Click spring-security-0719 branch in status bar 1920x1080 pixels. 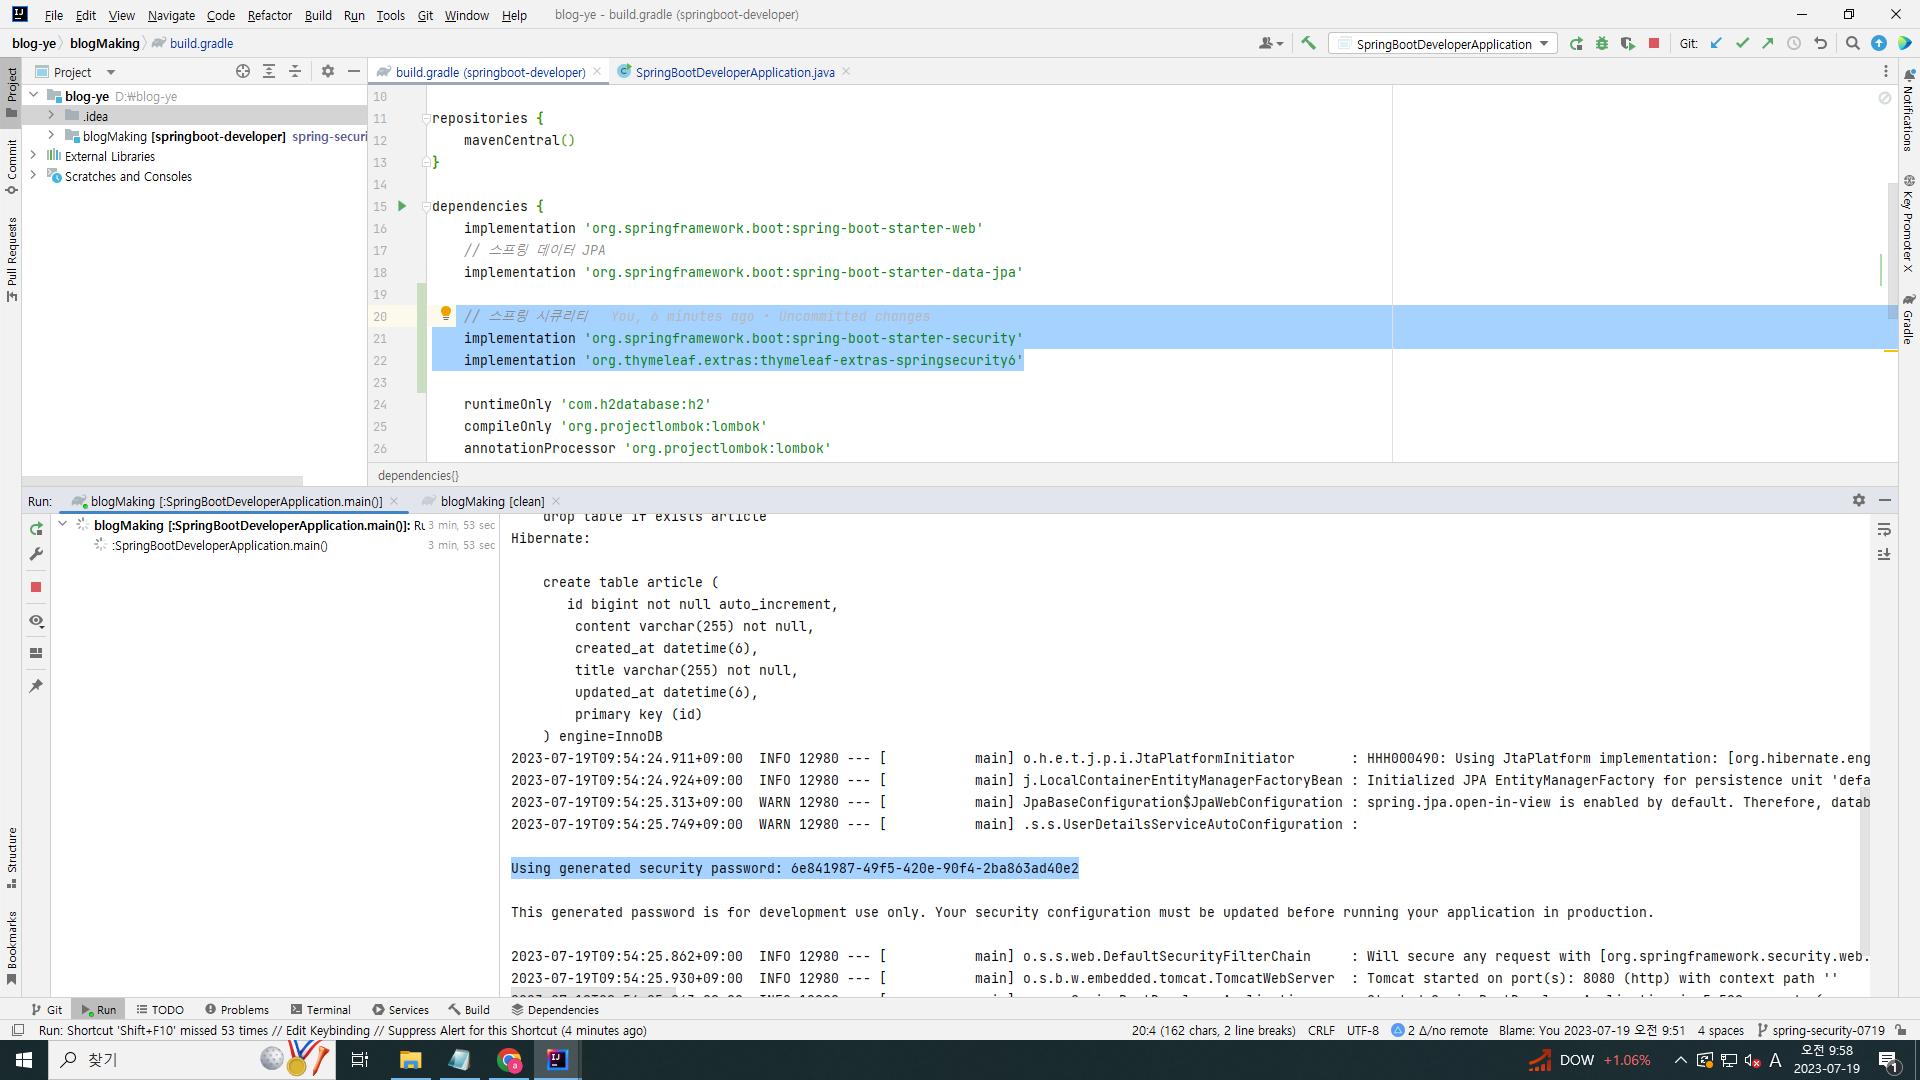click(x=1827, y=1030)
